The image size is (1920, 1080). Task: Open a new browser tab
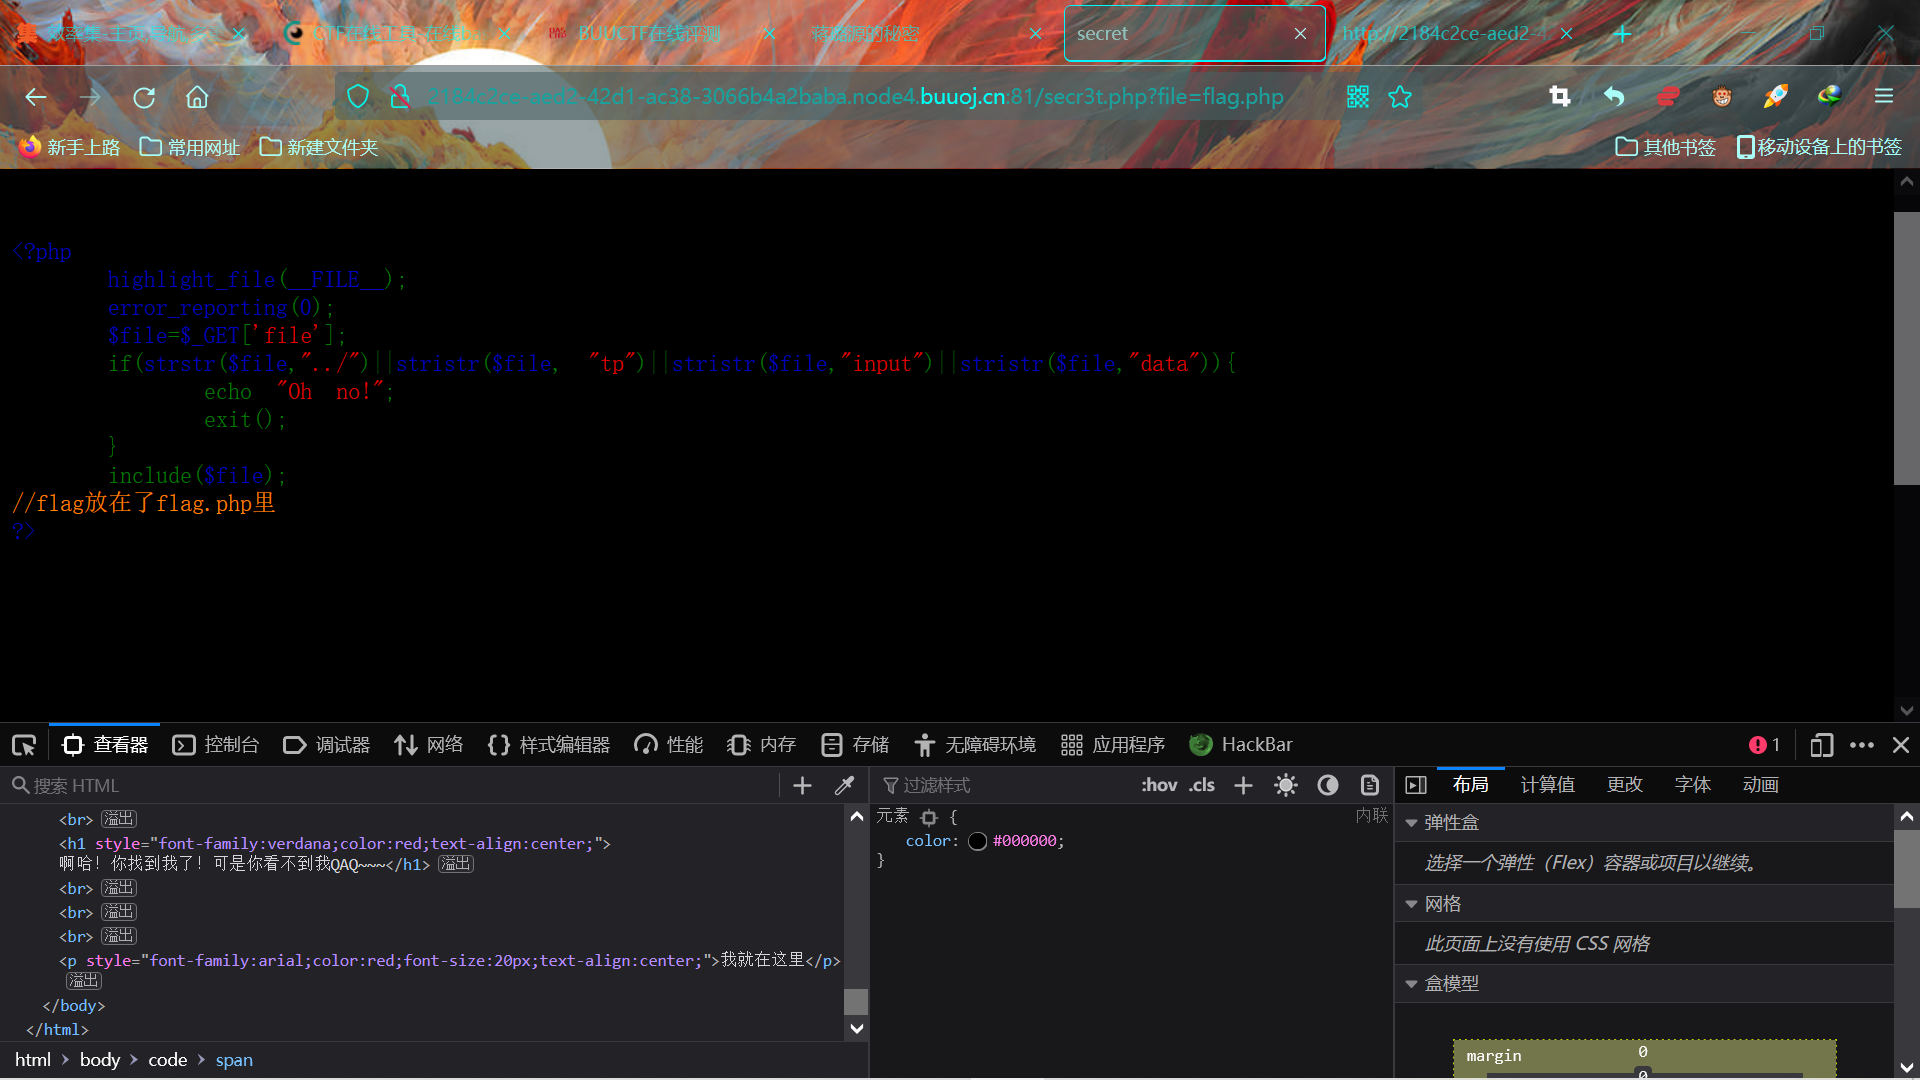tap(1622, 34)
